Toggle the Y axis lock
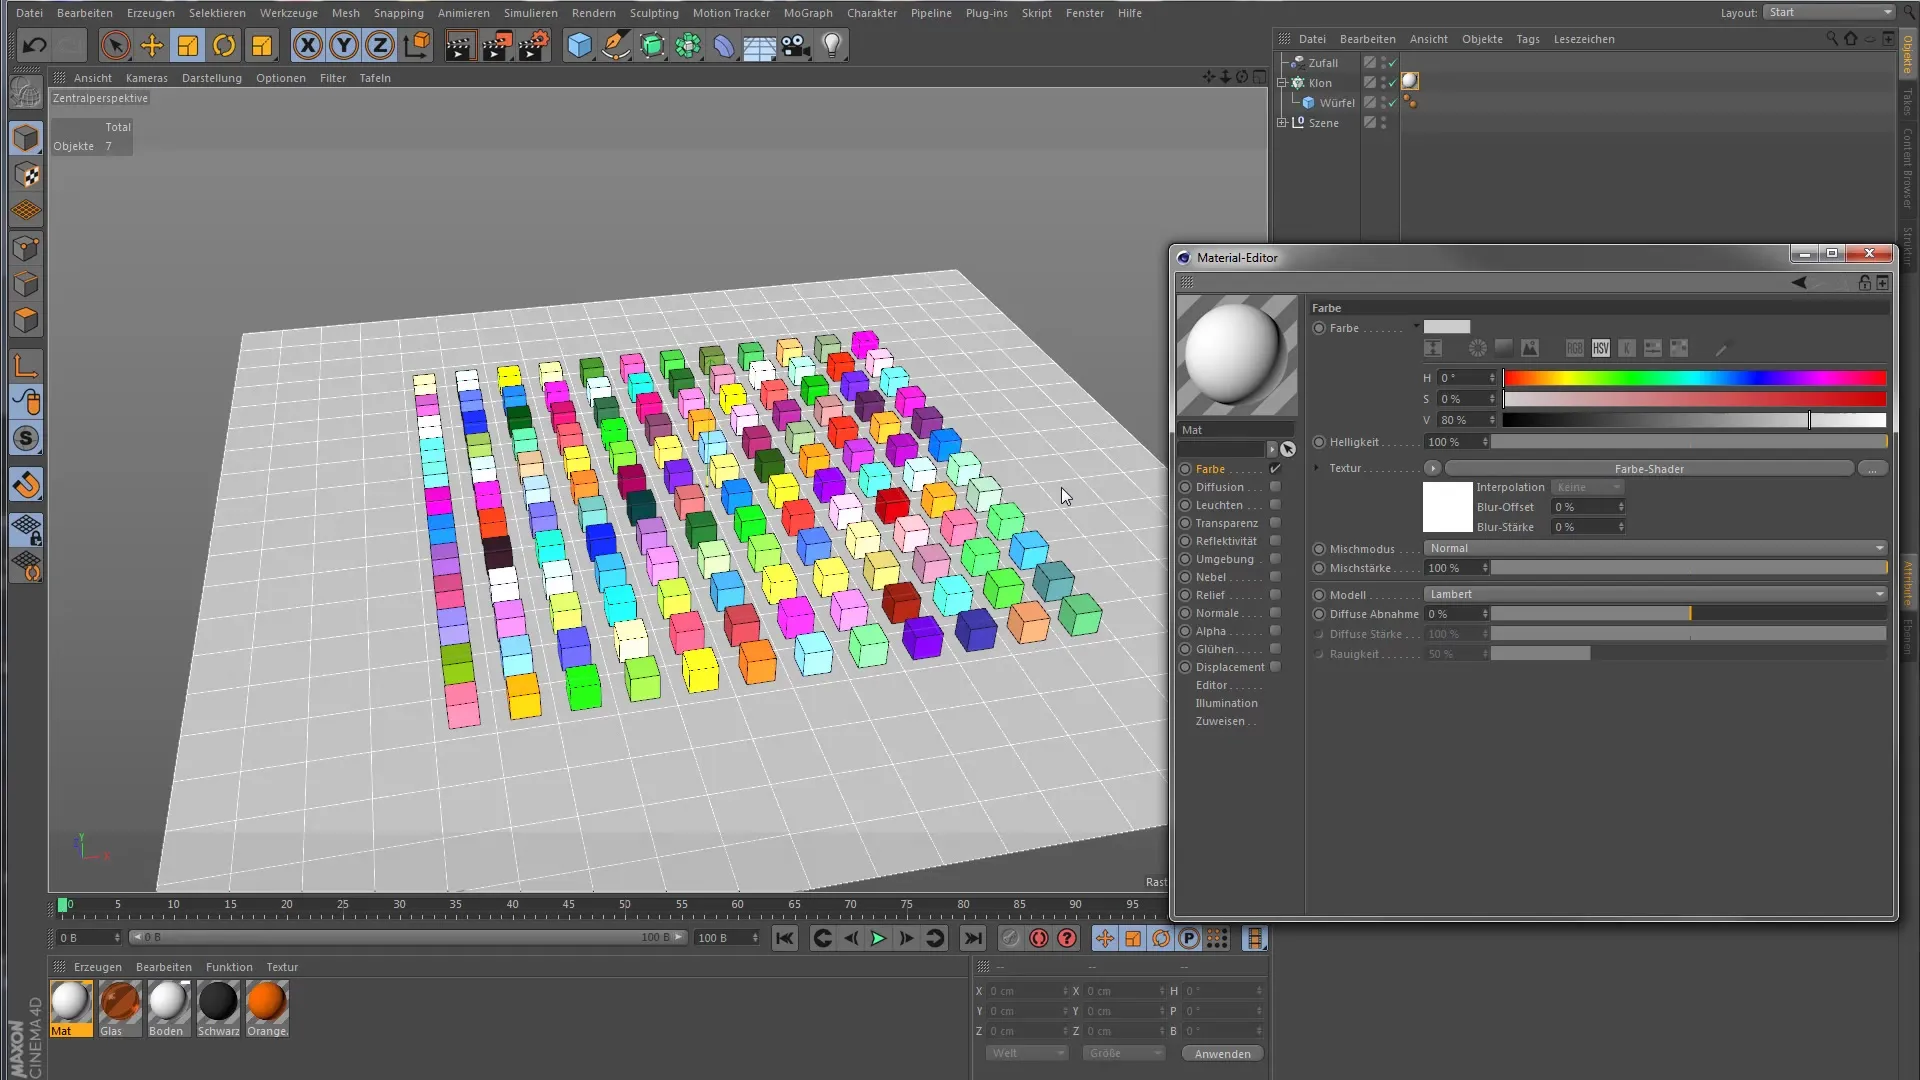The width and height of the screenshot is (1920, 1080). [344, 45]
